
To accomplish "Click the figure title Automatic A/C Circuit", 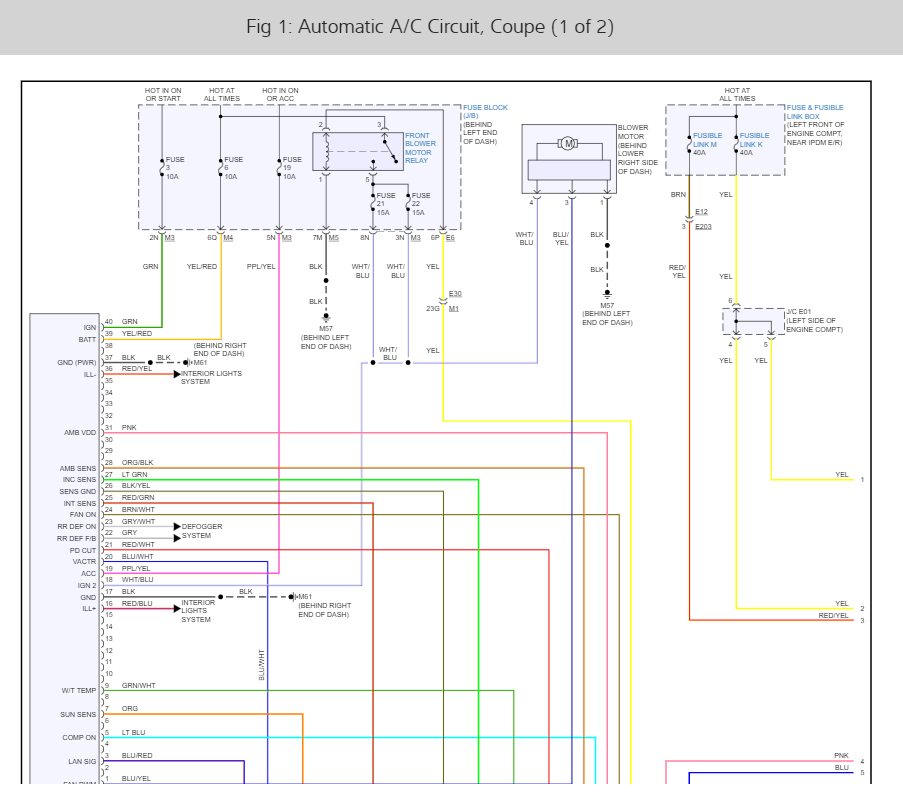I will [430, 26].
